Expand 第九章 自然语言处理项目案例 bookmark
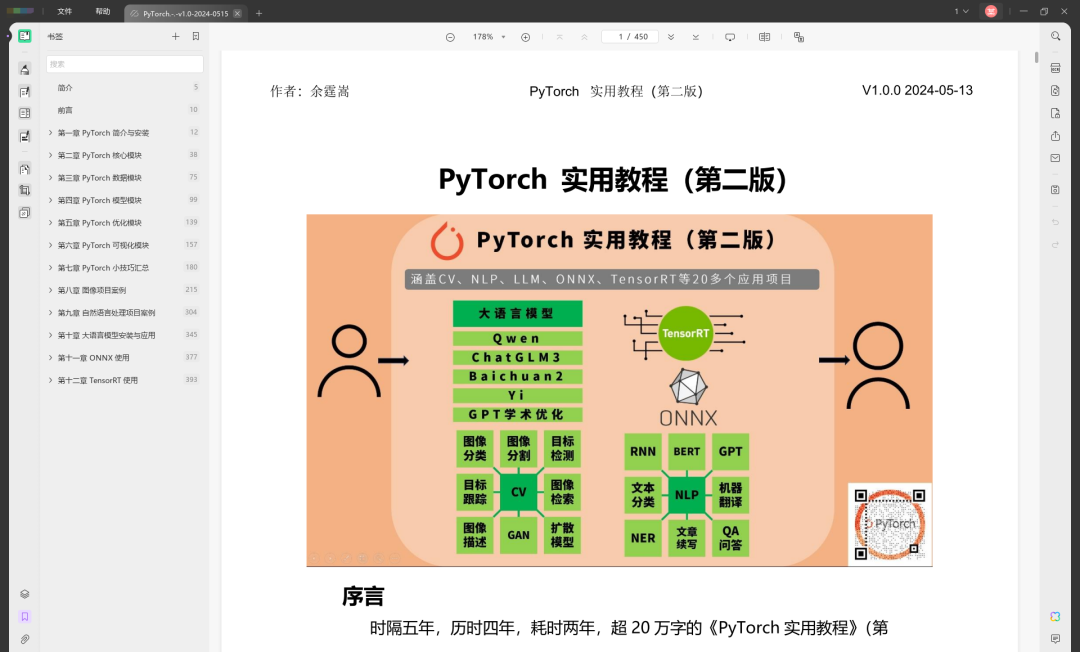This screenshot has height=652, width=1080. pos(50,313)
